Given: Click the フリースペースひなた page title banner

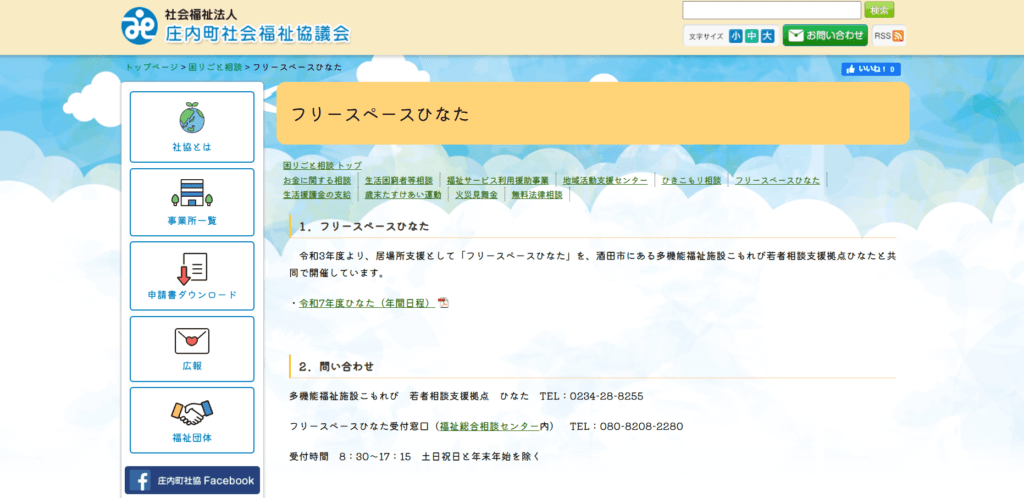Looking at the screenshot, I should point(593,113).
